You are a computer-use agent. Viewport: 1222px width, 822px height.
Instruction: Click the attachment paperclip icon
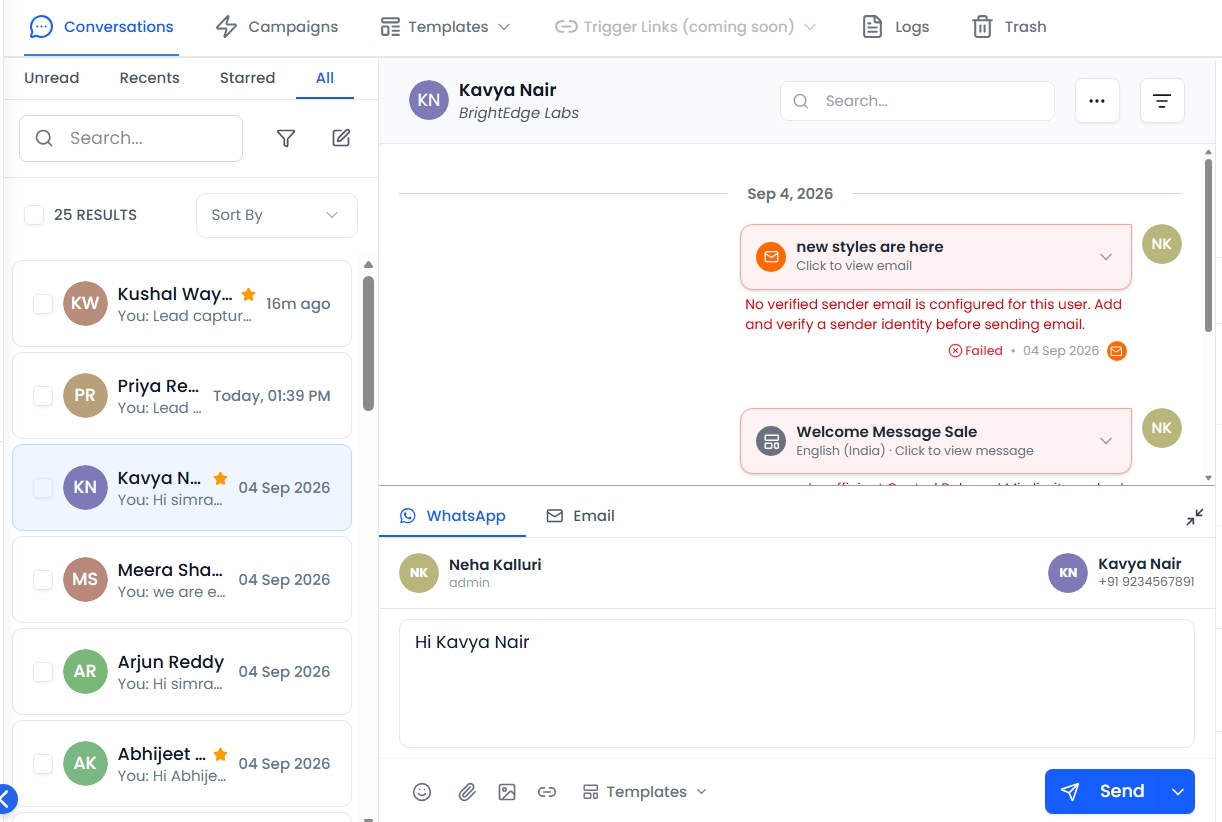coord(466,792)
